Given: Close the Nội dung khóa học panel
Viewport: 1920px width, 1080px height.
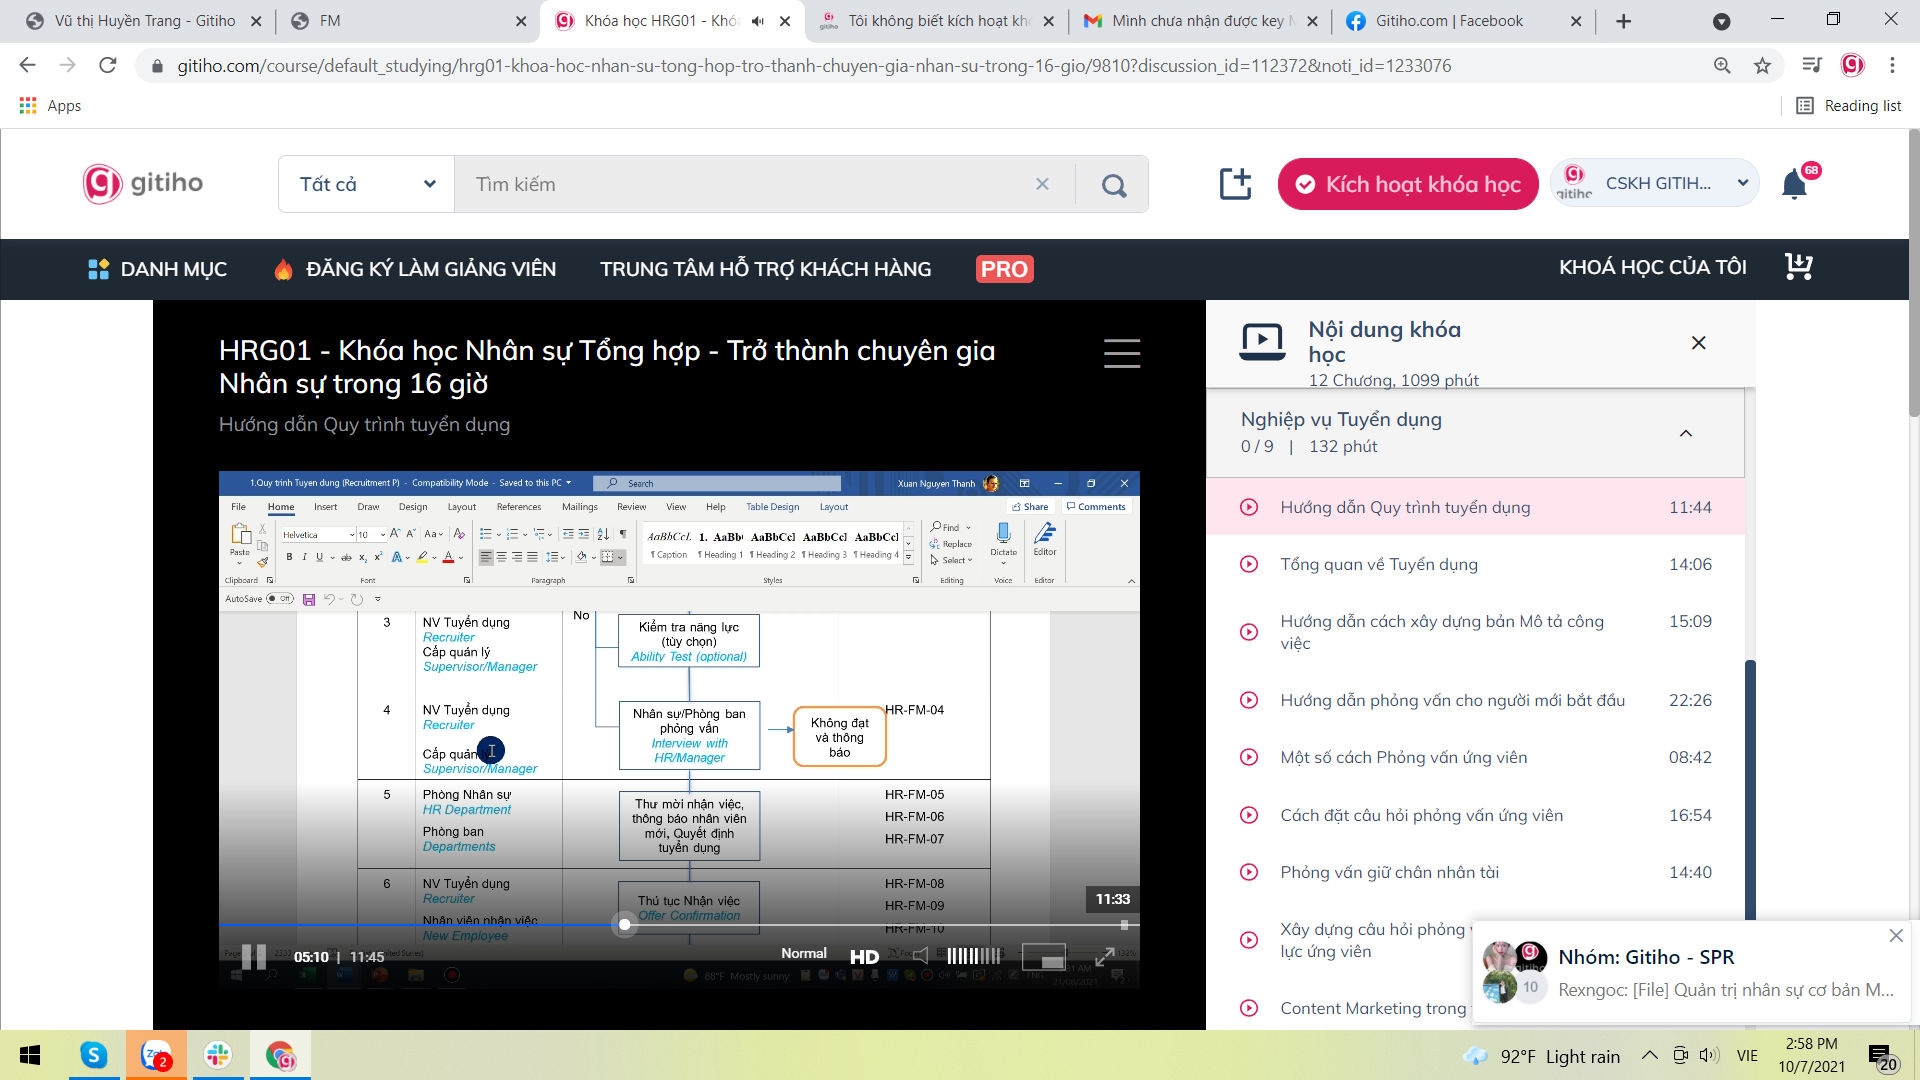Looking at the screenshot, I should click(1698, 343).
